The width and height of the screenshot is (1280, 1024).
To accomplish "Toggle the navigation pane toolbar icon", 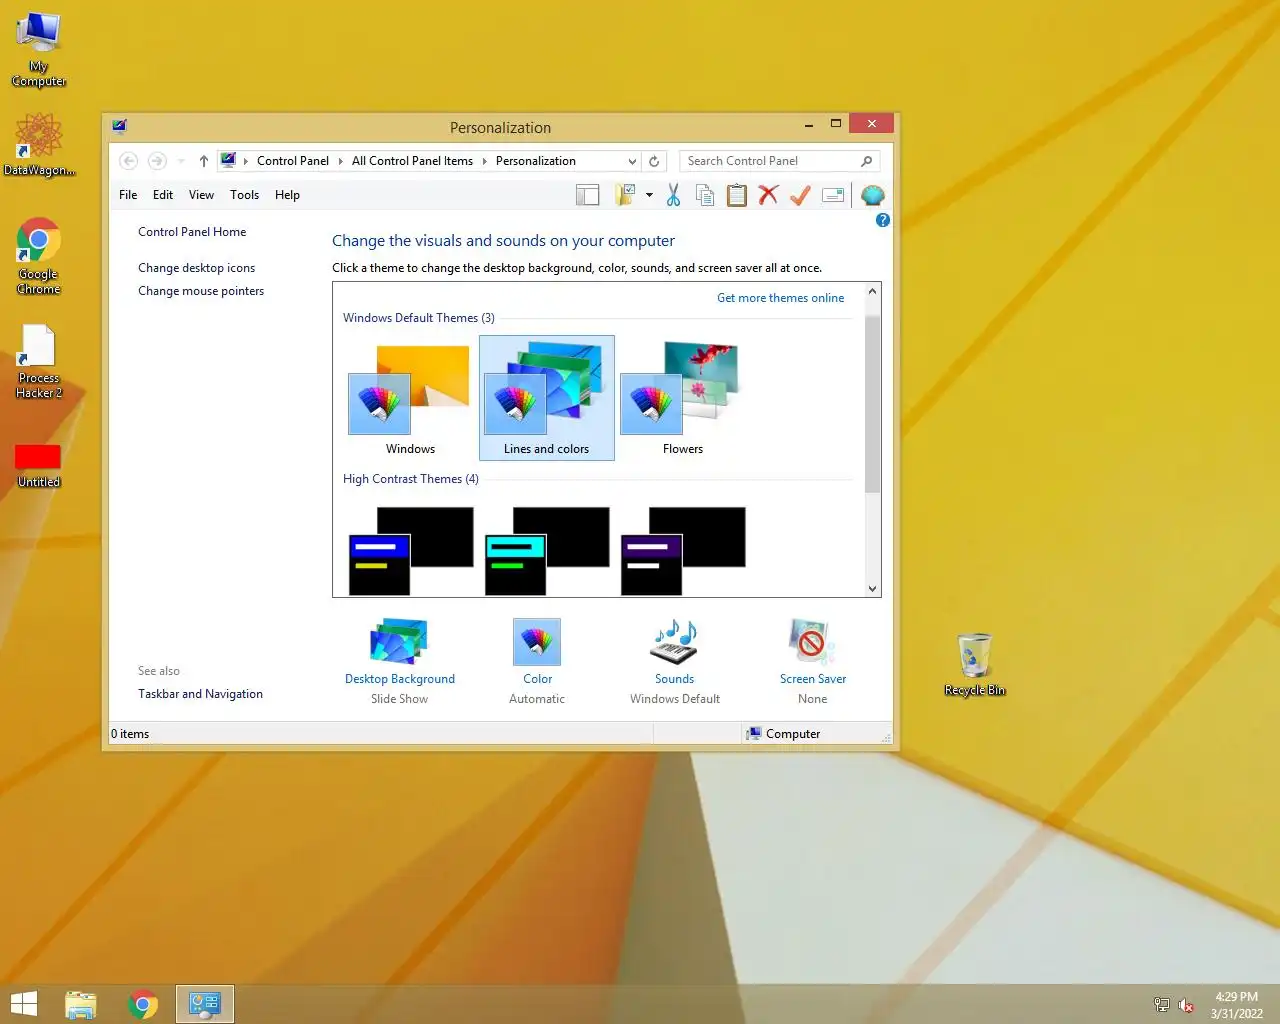I will click(587, 195).
